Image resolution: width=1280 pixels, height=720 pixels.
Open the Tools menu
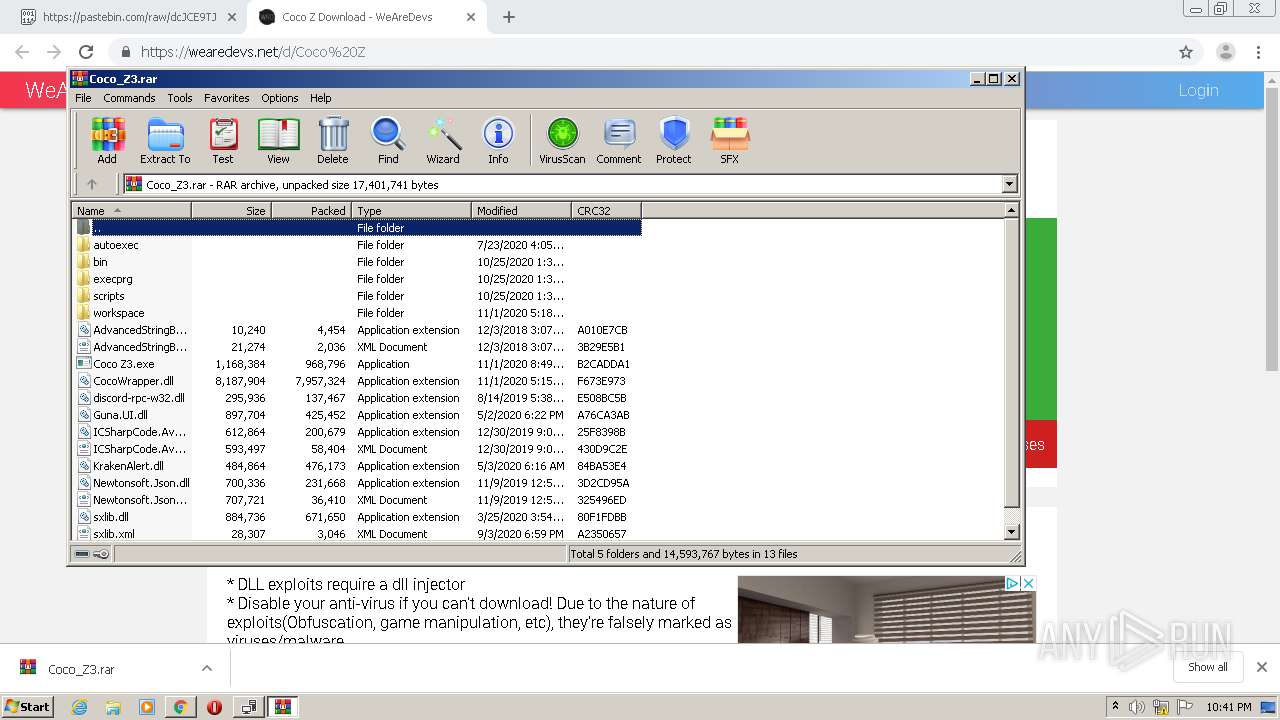[x=180, y=98]
